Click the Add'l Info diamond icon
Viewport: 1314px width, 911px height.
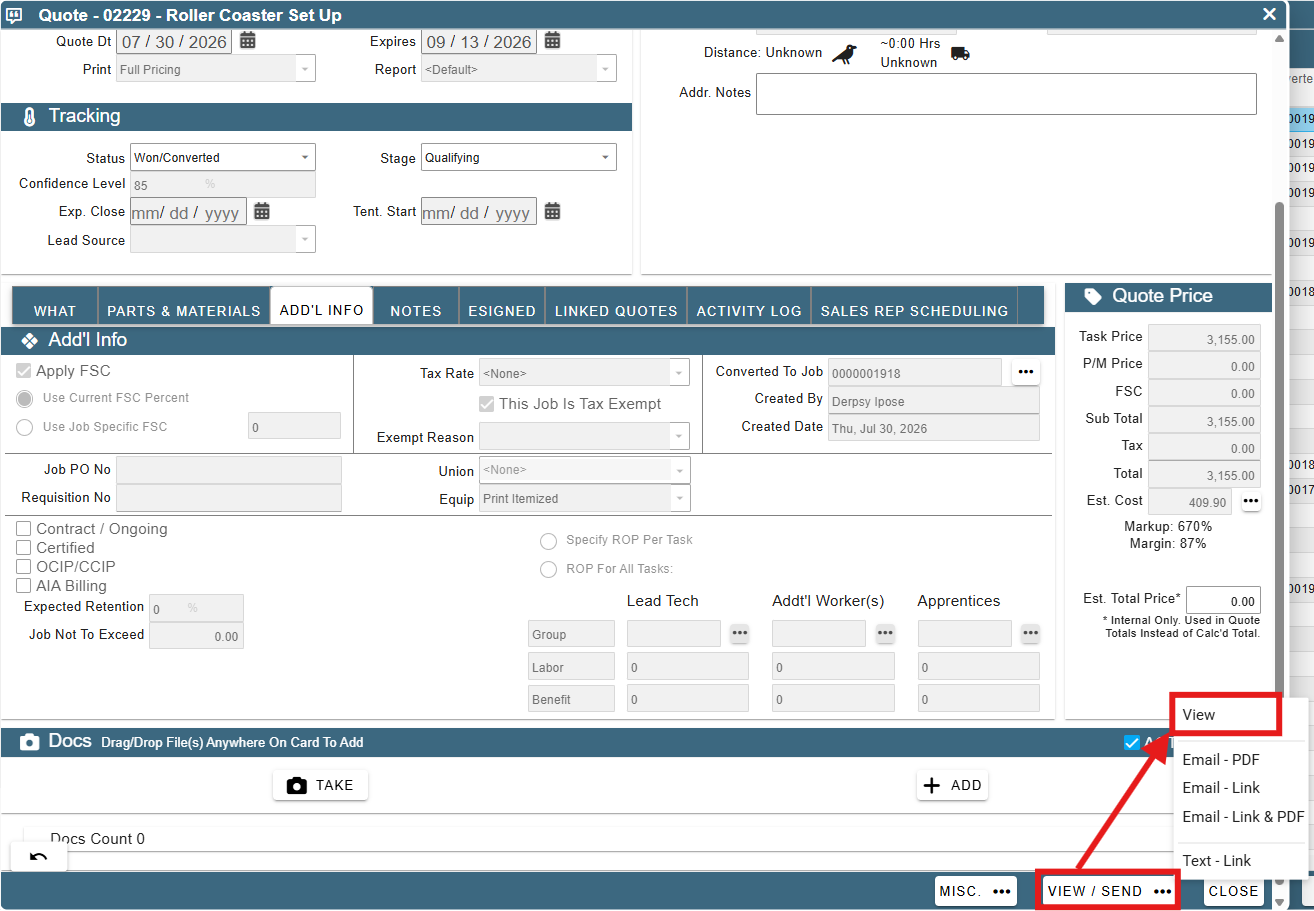coord(29,340)
